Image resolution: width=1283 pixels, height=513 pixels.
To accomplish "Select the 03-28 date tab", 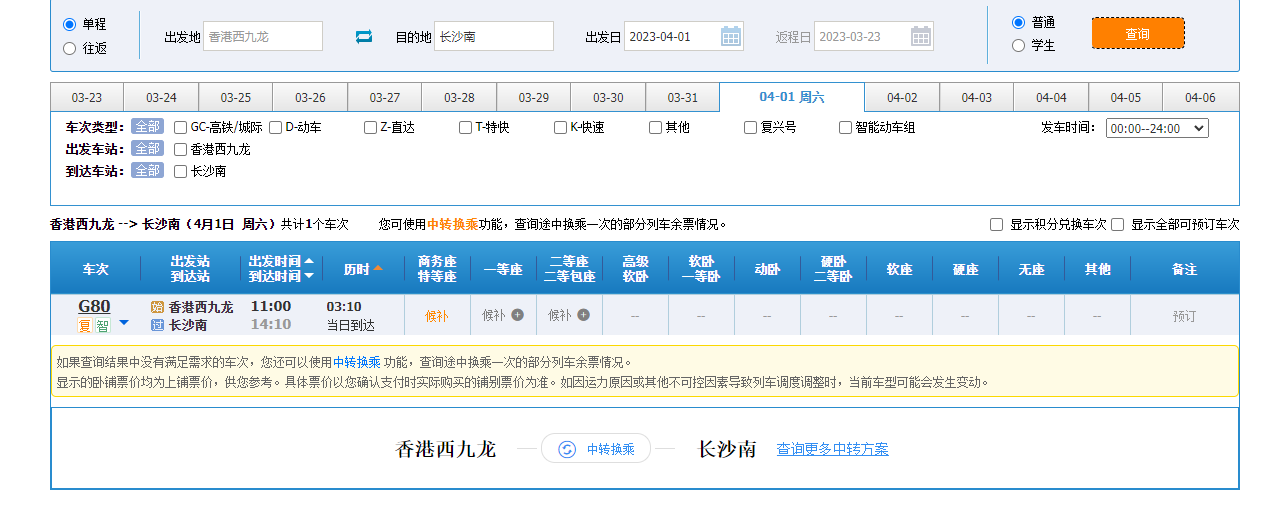I will click(459, 98).
